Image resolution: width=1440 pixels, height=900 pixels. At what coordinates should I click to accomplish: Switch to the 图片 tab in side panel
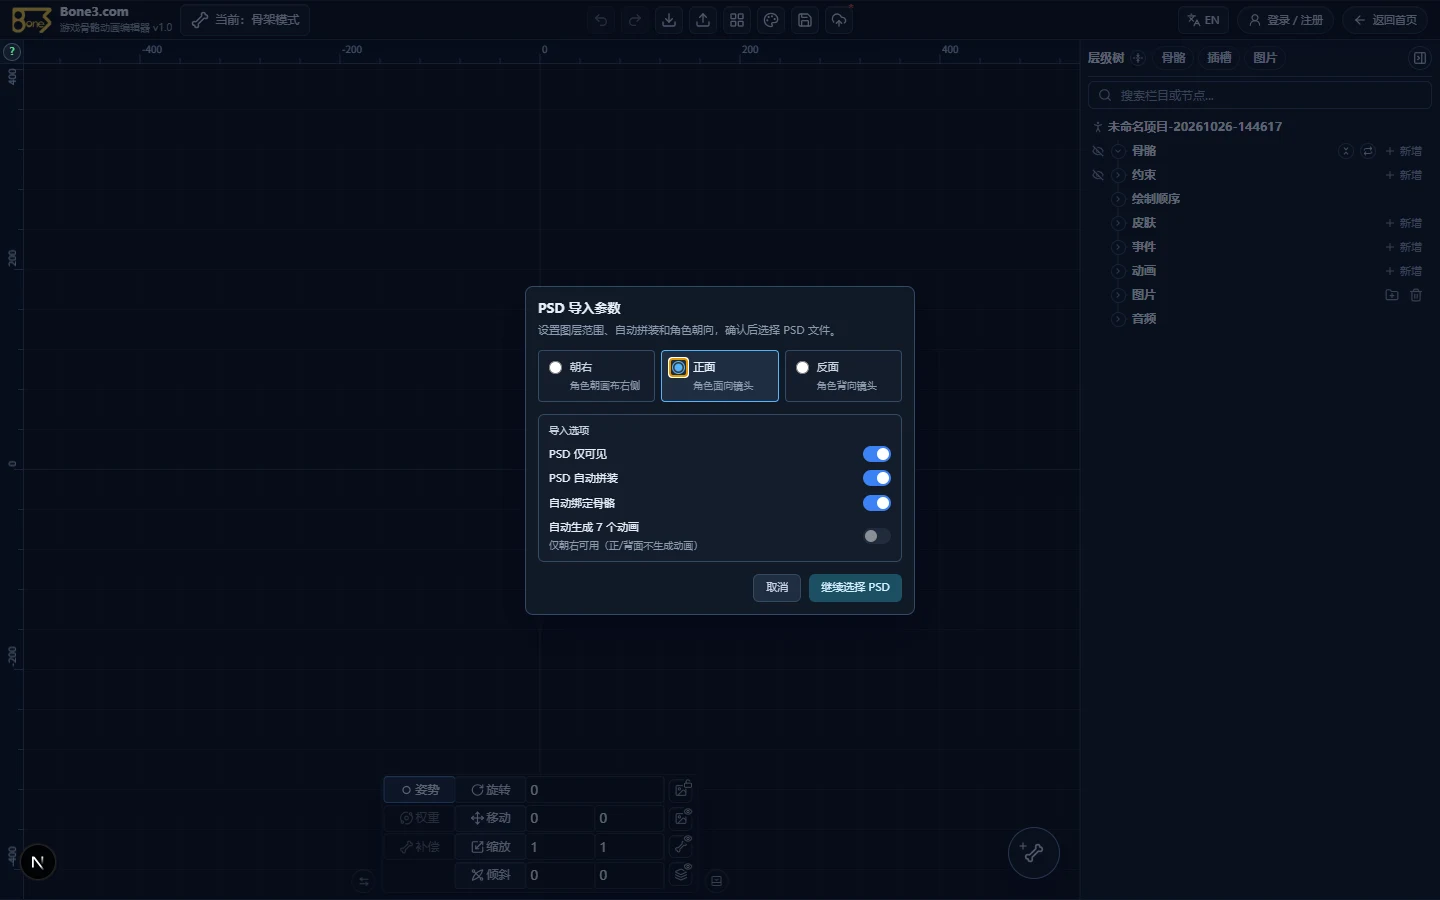[x=1265, y=58]
